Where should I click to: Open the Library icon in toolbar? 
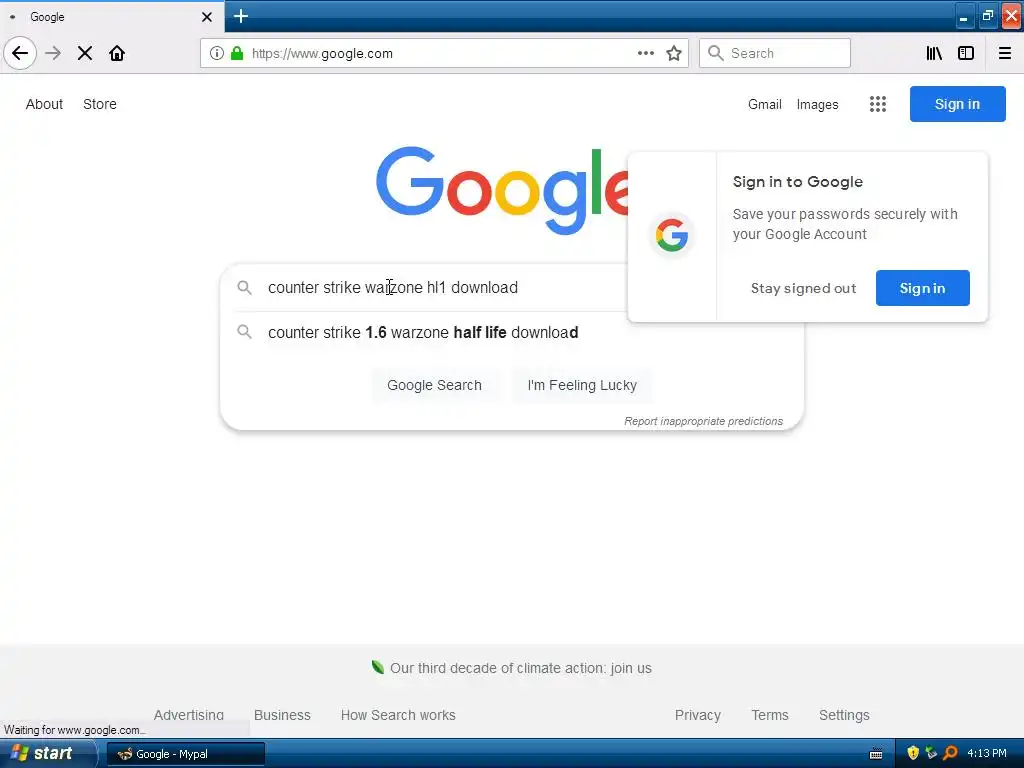click(x=934, y=53)
